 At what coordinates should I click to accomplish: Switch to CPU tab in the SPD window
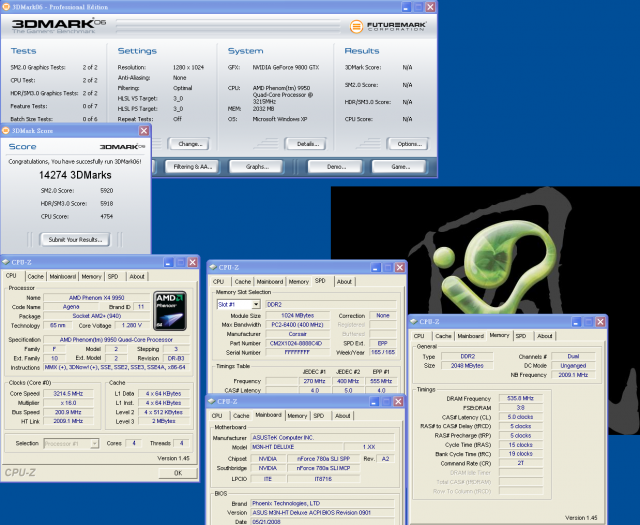click(219, 282)
